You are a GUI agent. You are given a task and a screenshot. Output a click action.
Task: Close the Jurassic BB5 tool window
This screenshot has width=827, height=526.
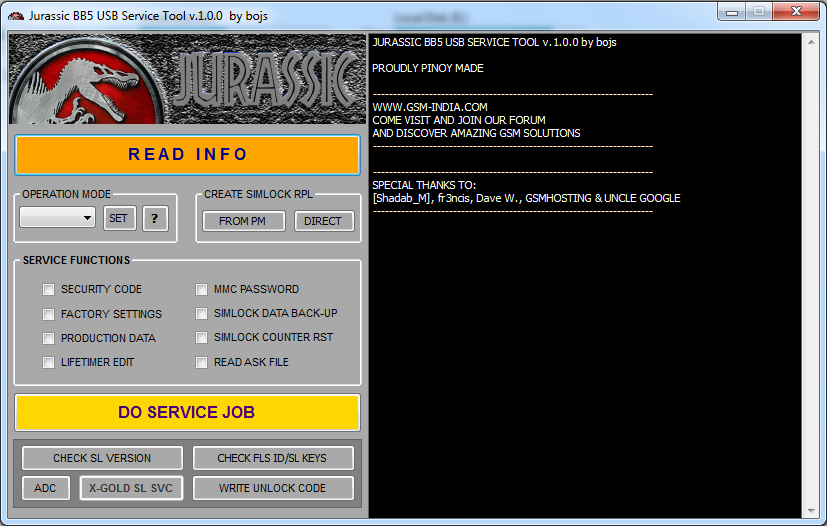(796, 12)
